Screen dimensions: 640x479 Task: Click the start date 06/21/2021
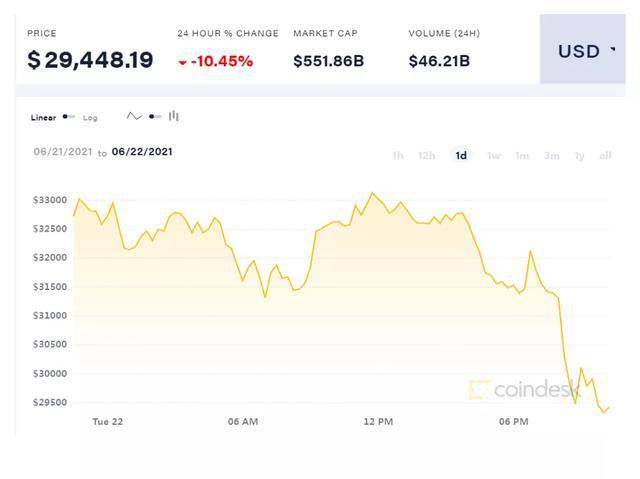pyautogui.click(x=63, y=151)
